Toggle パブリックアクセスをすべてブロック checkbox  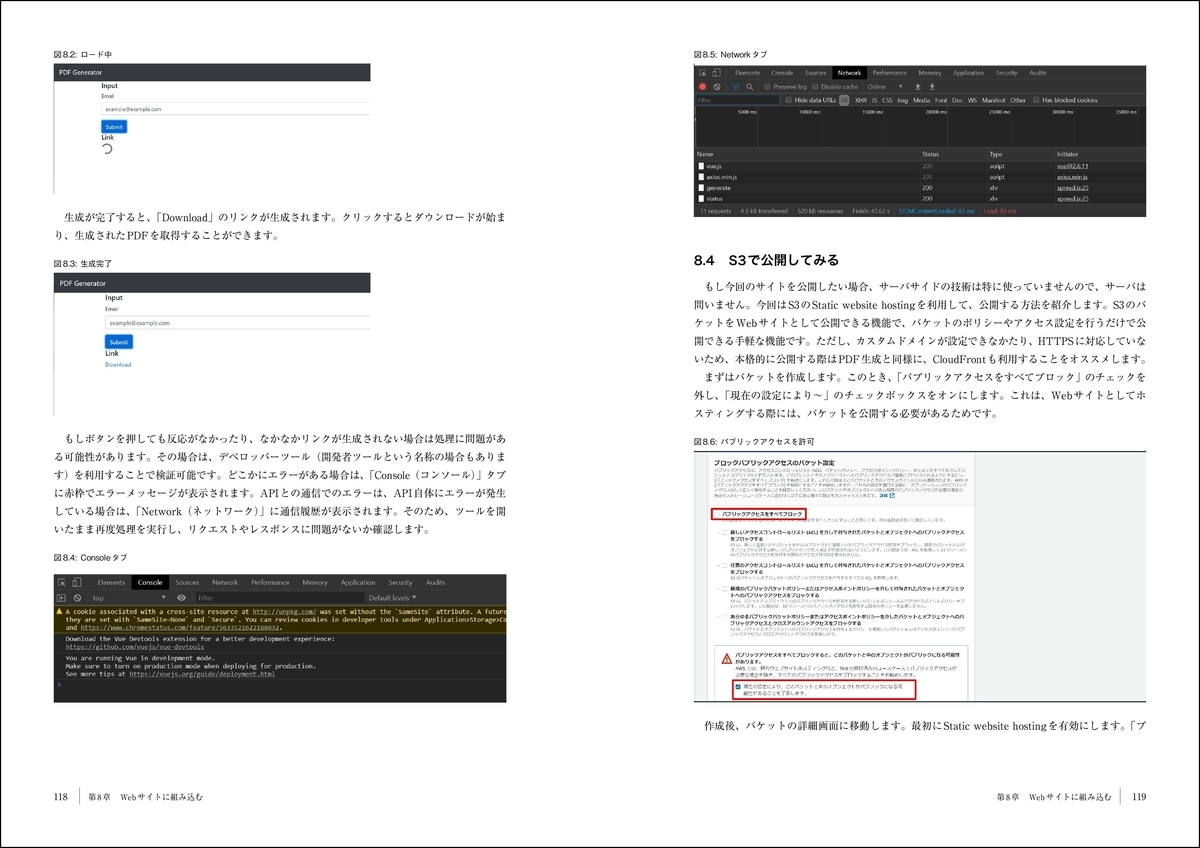click(x=717, y=514)
